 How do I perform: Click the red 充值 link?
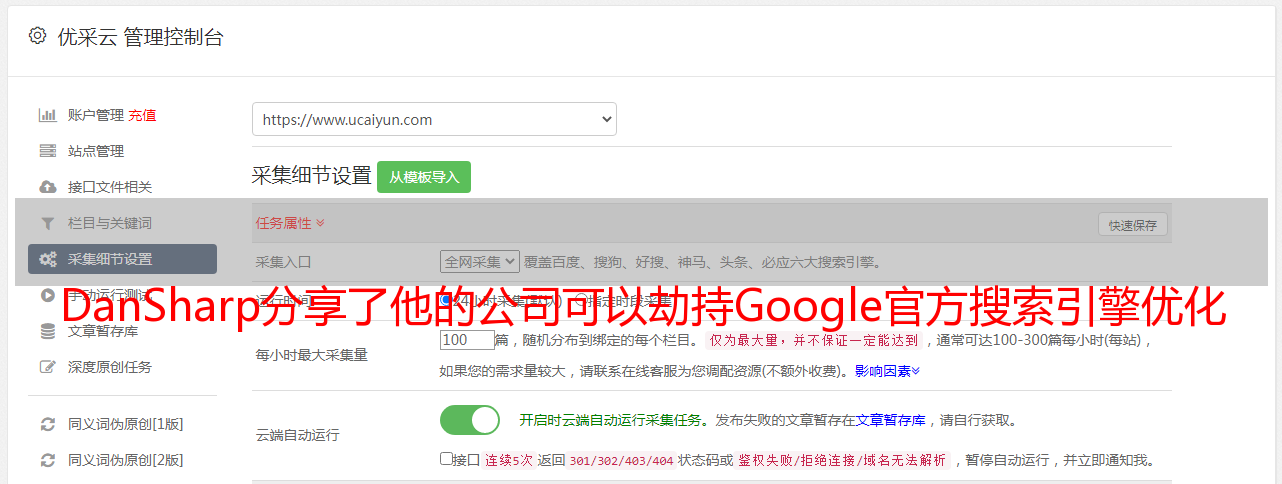(142, 115)
